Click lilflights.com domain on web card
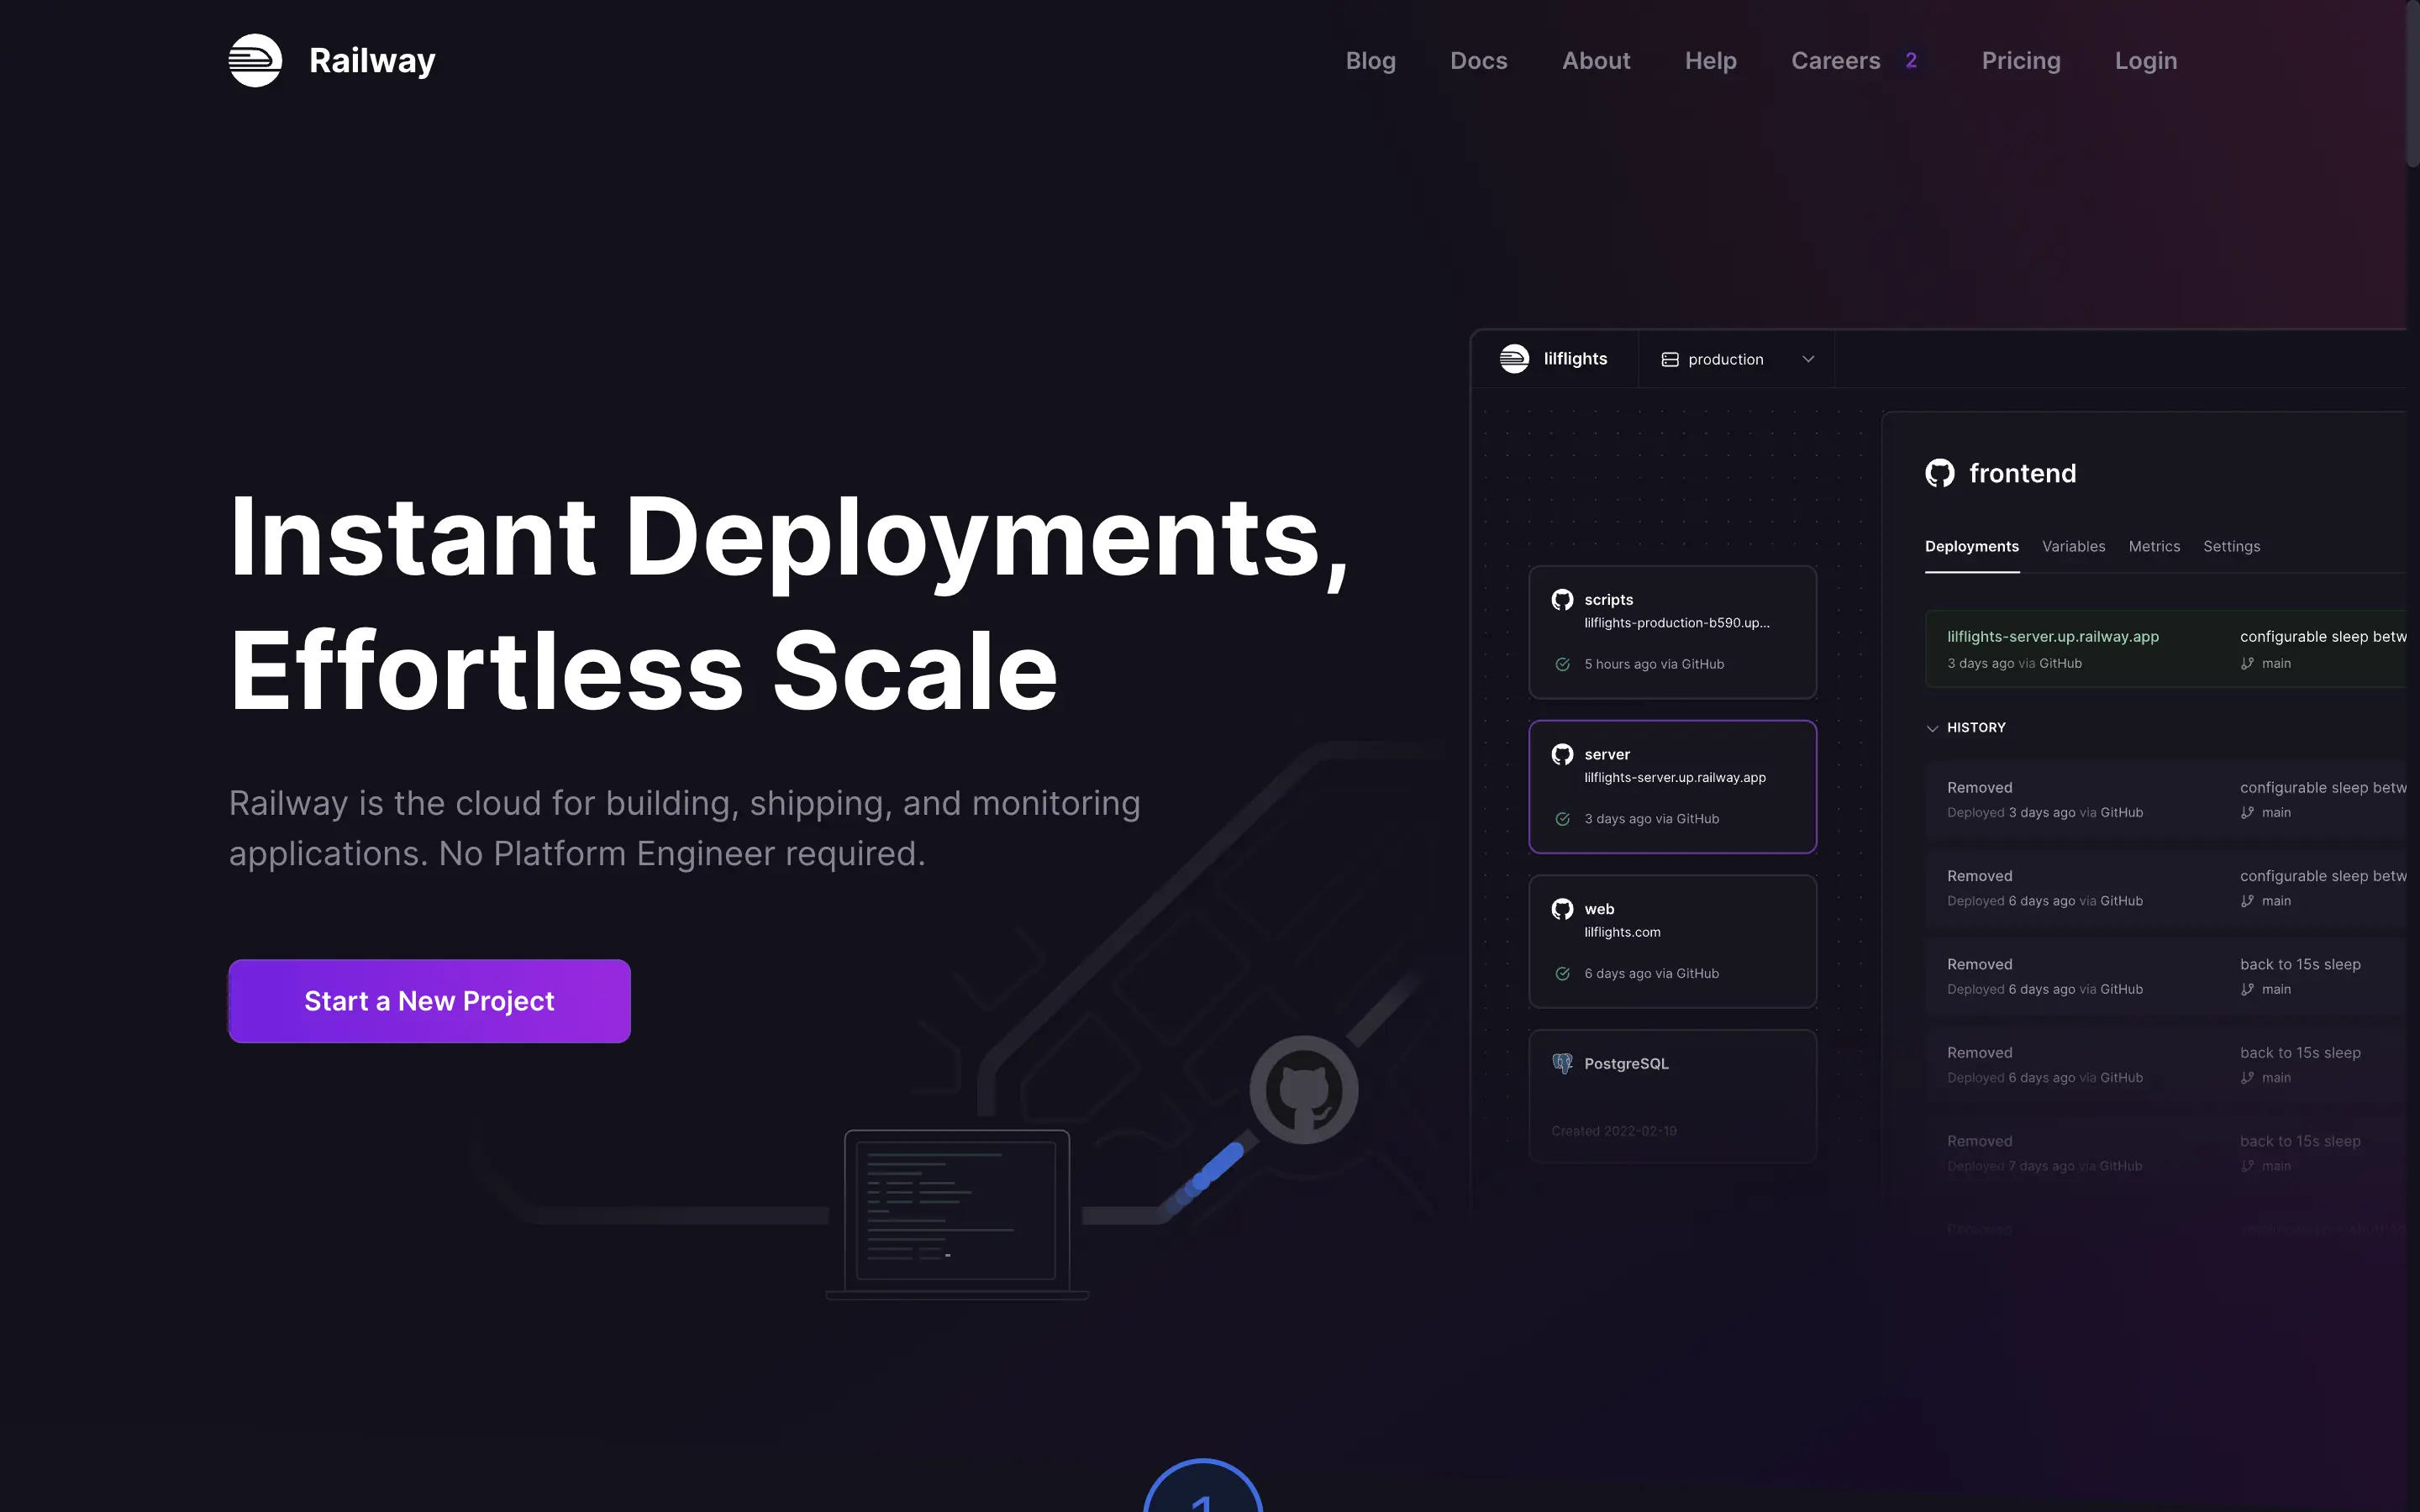The height and width of the screenshot is (1512, 2420). click(x=1622, y=932)
